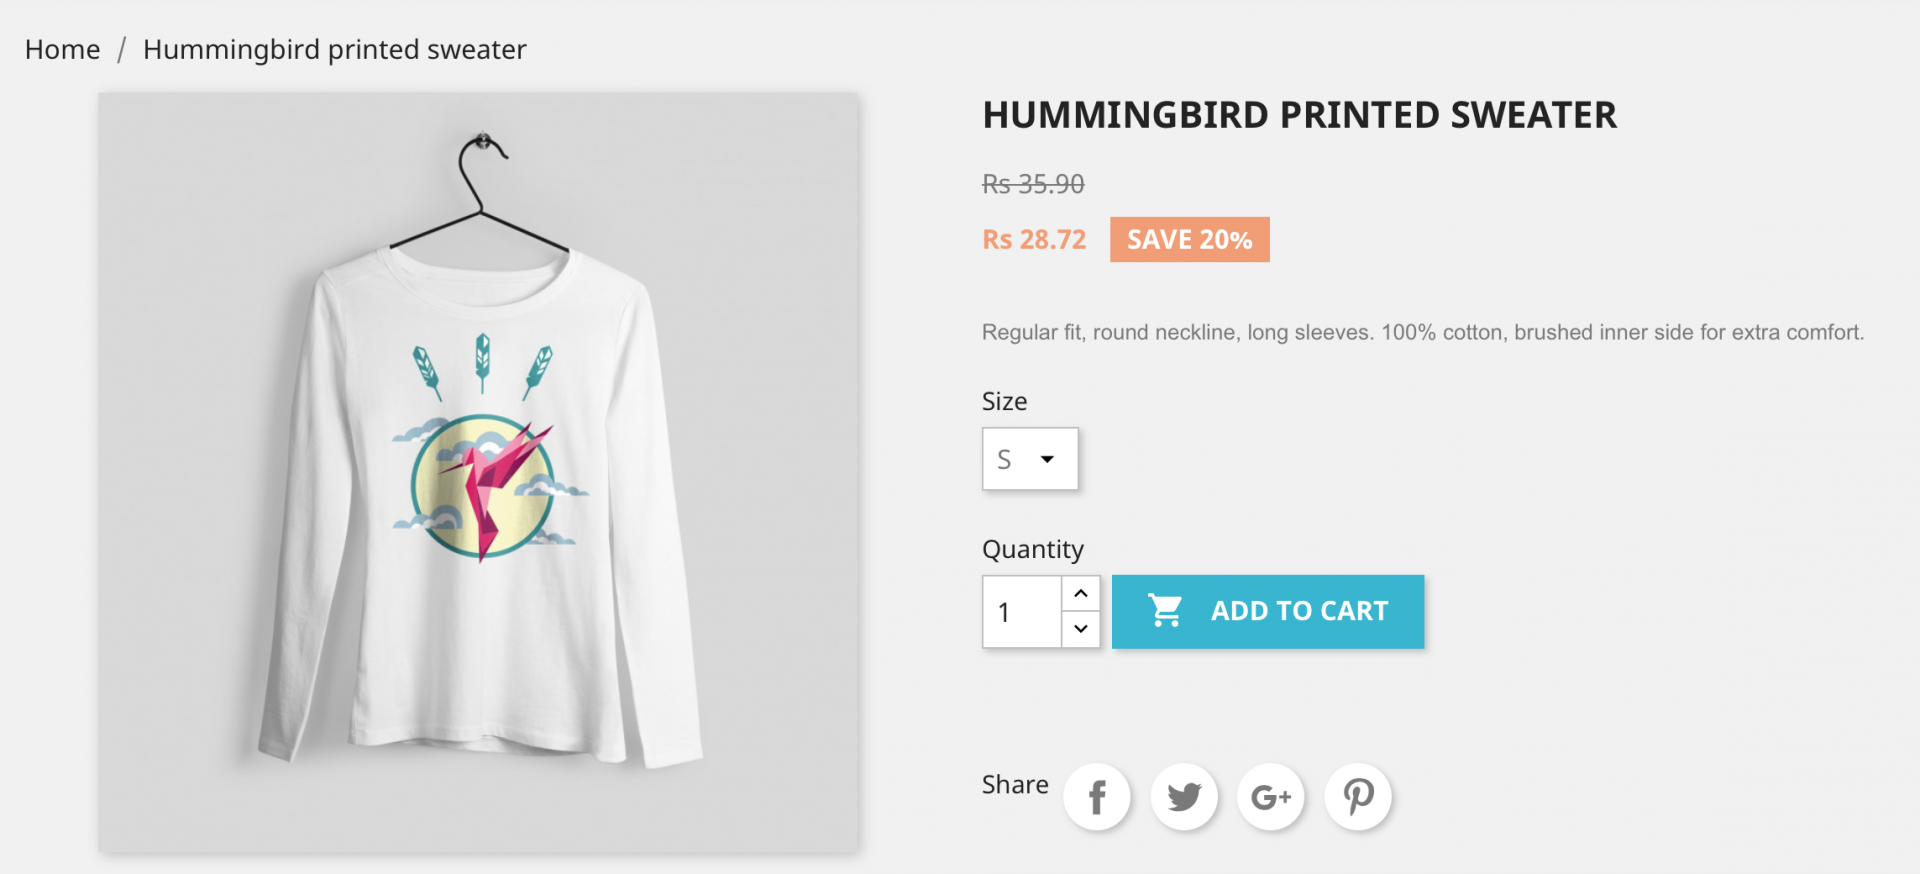This screenshot has height=874, width=1920.
Task: Click the Google+ share icon
Action: pos(1271,797)
